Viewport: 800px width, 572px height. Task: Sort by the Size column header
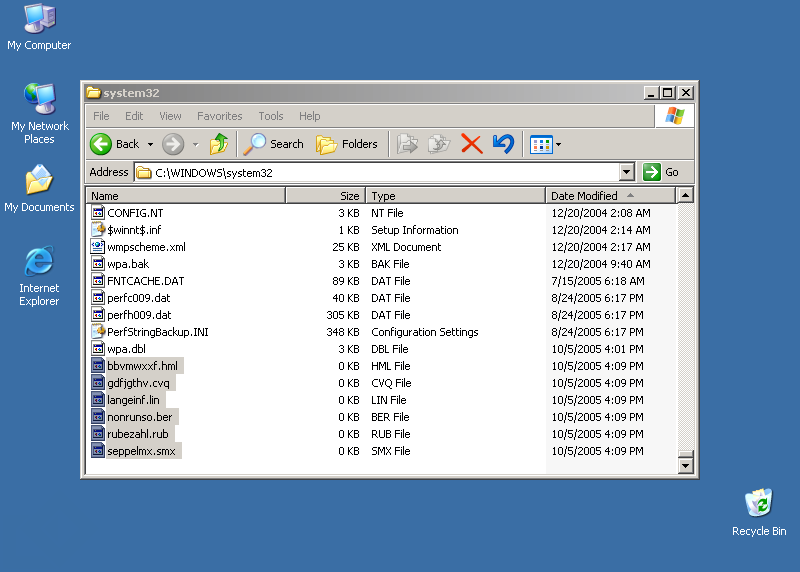pos(326,196)
